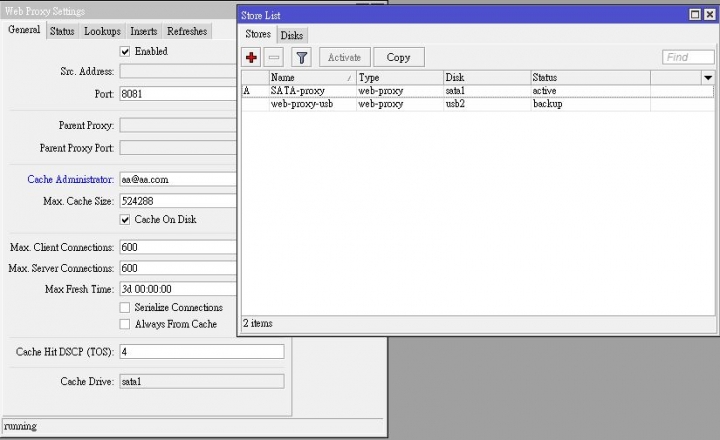Click the Max Fresh Time field 3d 00:00:00
The image size is (720, 440).
pyautogui.click(x=178, y=289)
